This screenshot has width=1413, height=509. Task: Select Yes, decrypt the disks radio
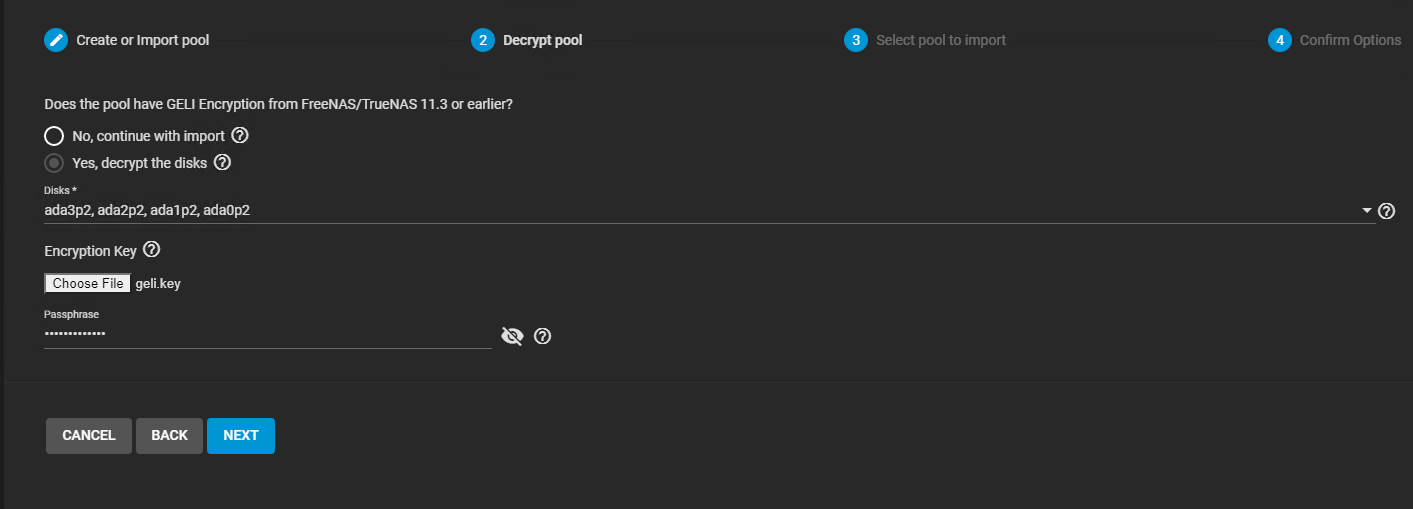click(x=54, y=162)
